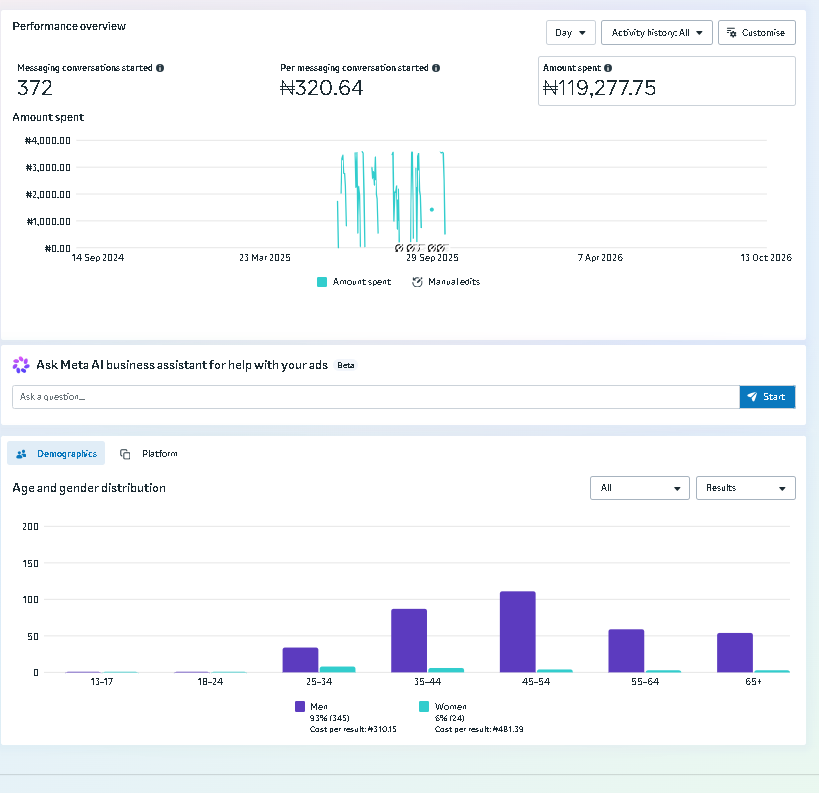This screenshot has height=793, width=819.
Task: Click the 18-24 age group label
Action: [x=210, y=682]
